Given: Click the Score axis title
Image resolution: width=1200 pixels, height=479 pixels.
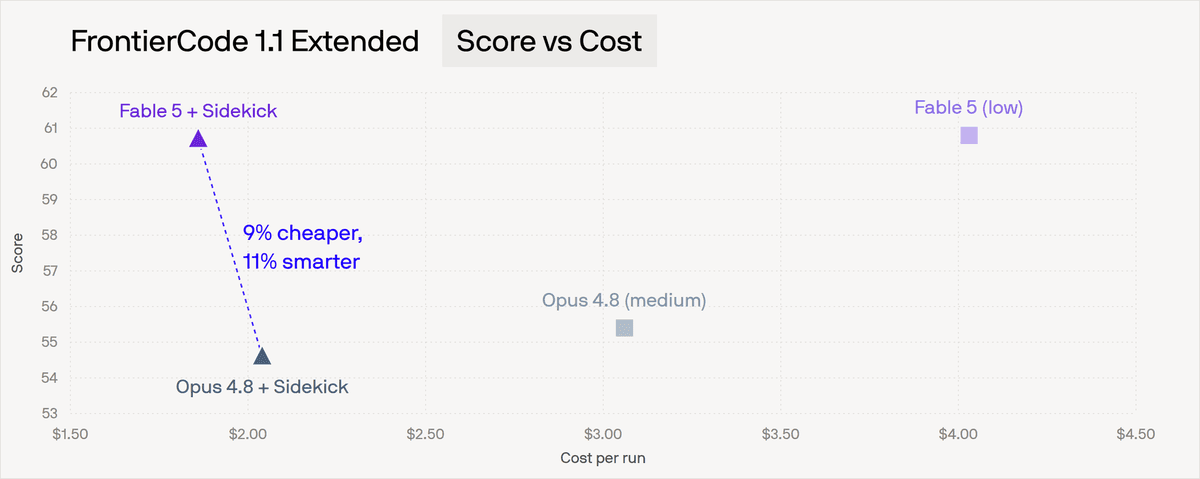Looking at the screenshot, I should pos(17,253).
